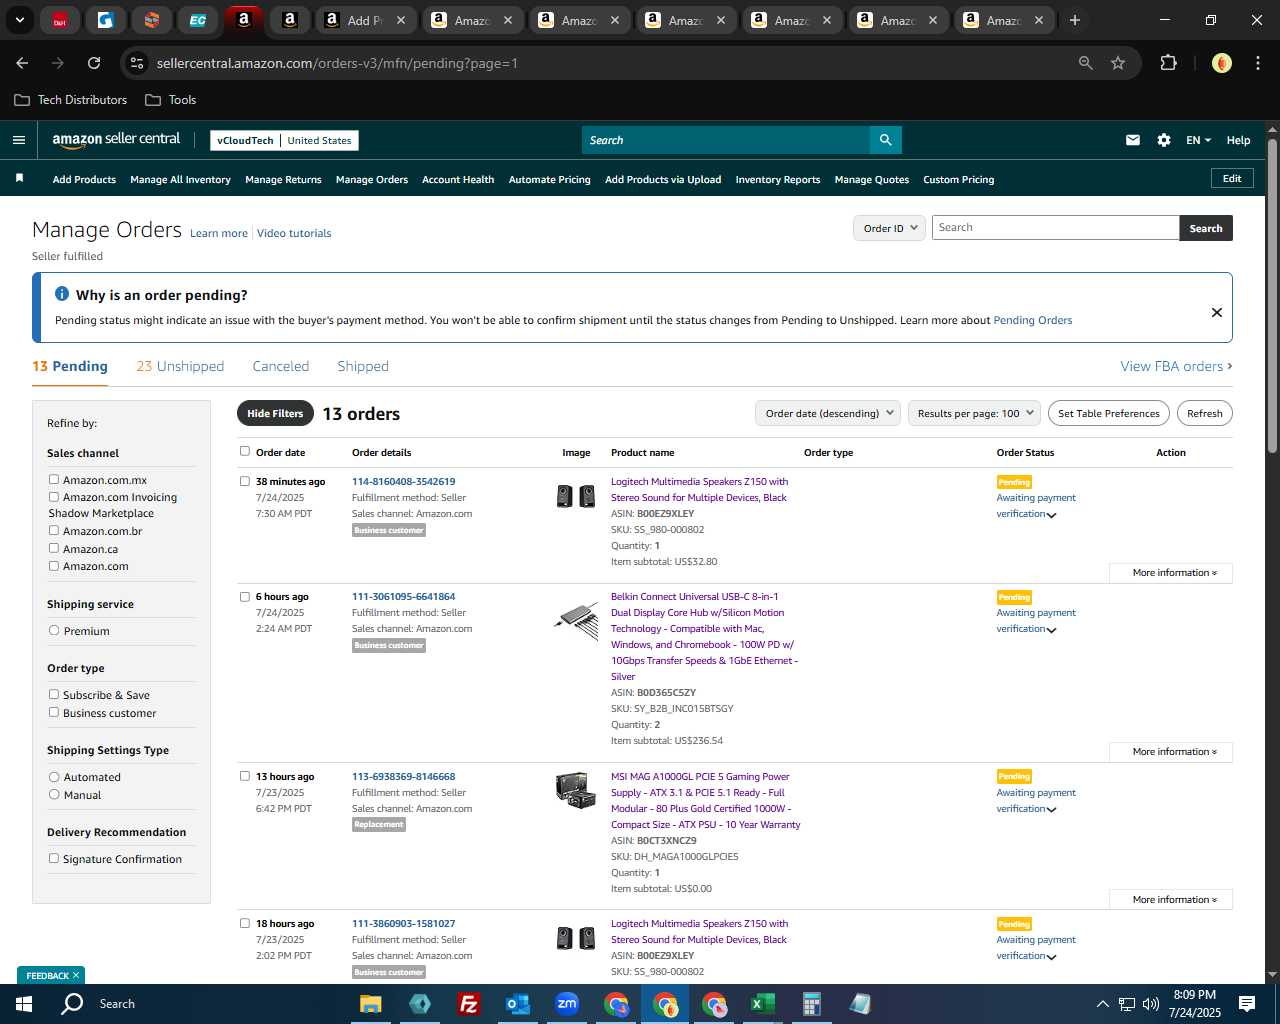Toggle the select-all orders checkbox

(x=244, y=451)
